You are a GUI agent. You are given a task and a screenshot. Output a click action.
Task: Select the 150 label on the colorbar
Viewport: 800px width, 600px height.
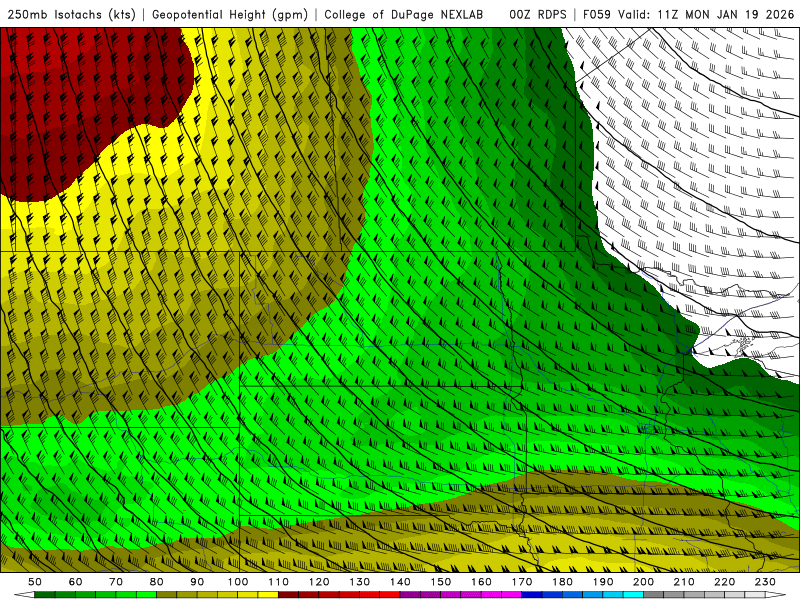pos(441,582)
